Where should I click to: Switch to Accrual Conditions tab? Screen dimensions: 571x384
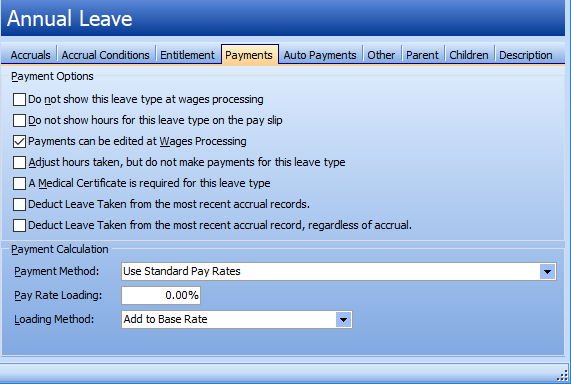point(105,55)
